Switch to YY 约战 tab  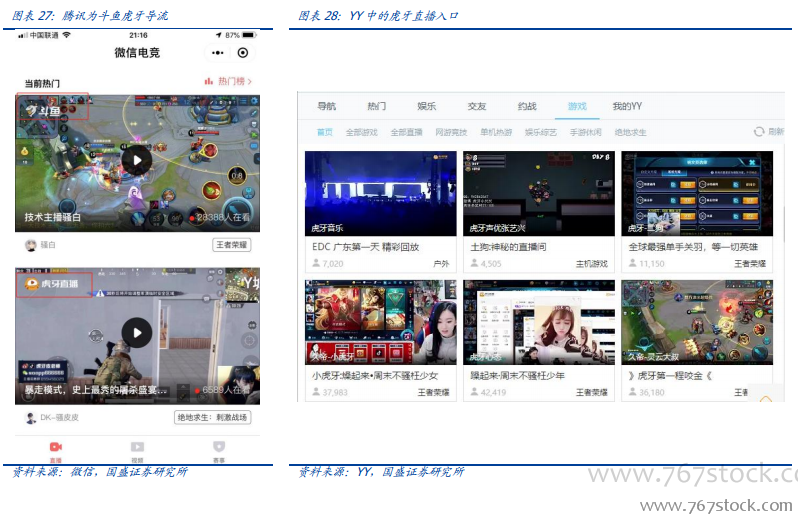coord(527,106)
